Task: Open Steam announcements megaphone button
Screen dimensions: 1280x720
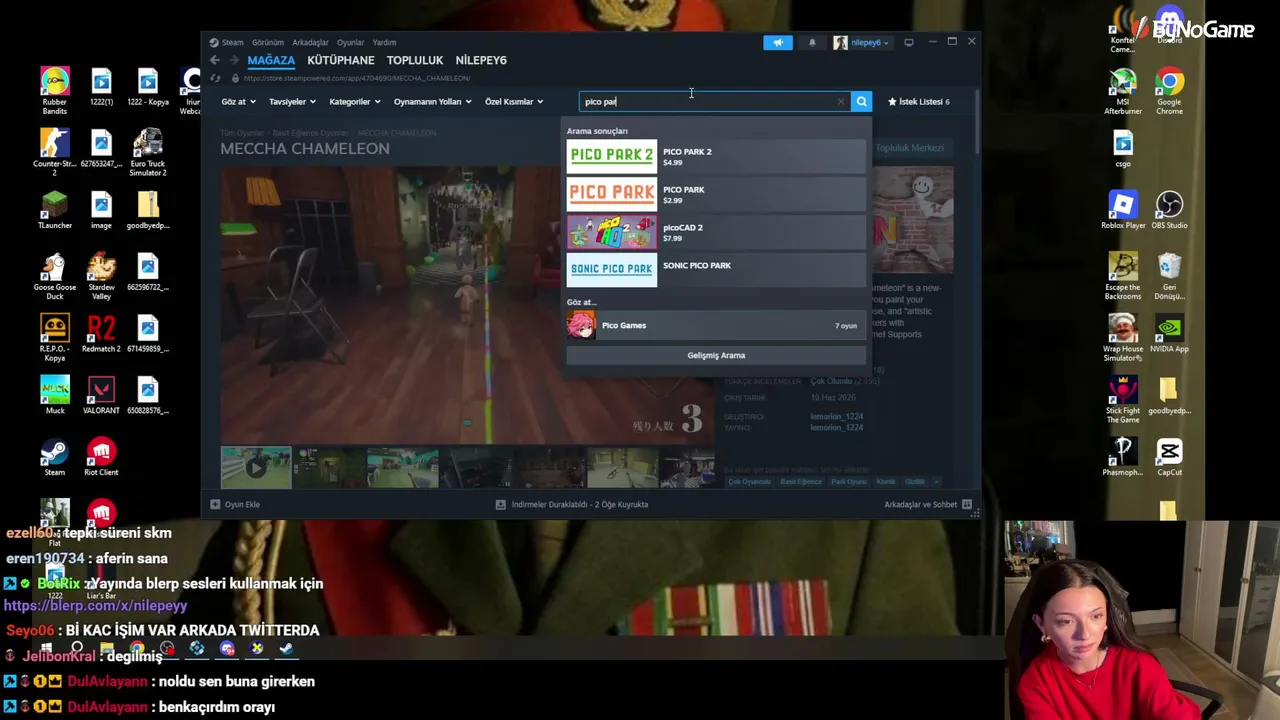Action: (x=778, y=42)
